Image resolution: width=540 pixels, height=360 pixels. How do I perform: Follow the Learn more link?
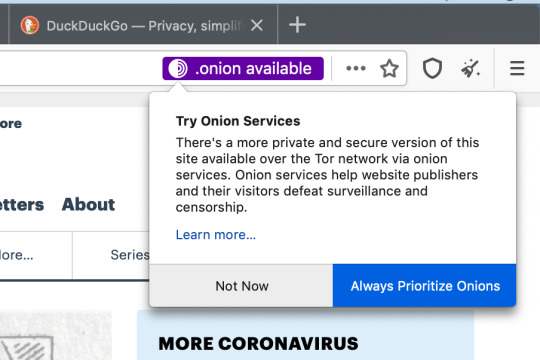click(216, 235)
